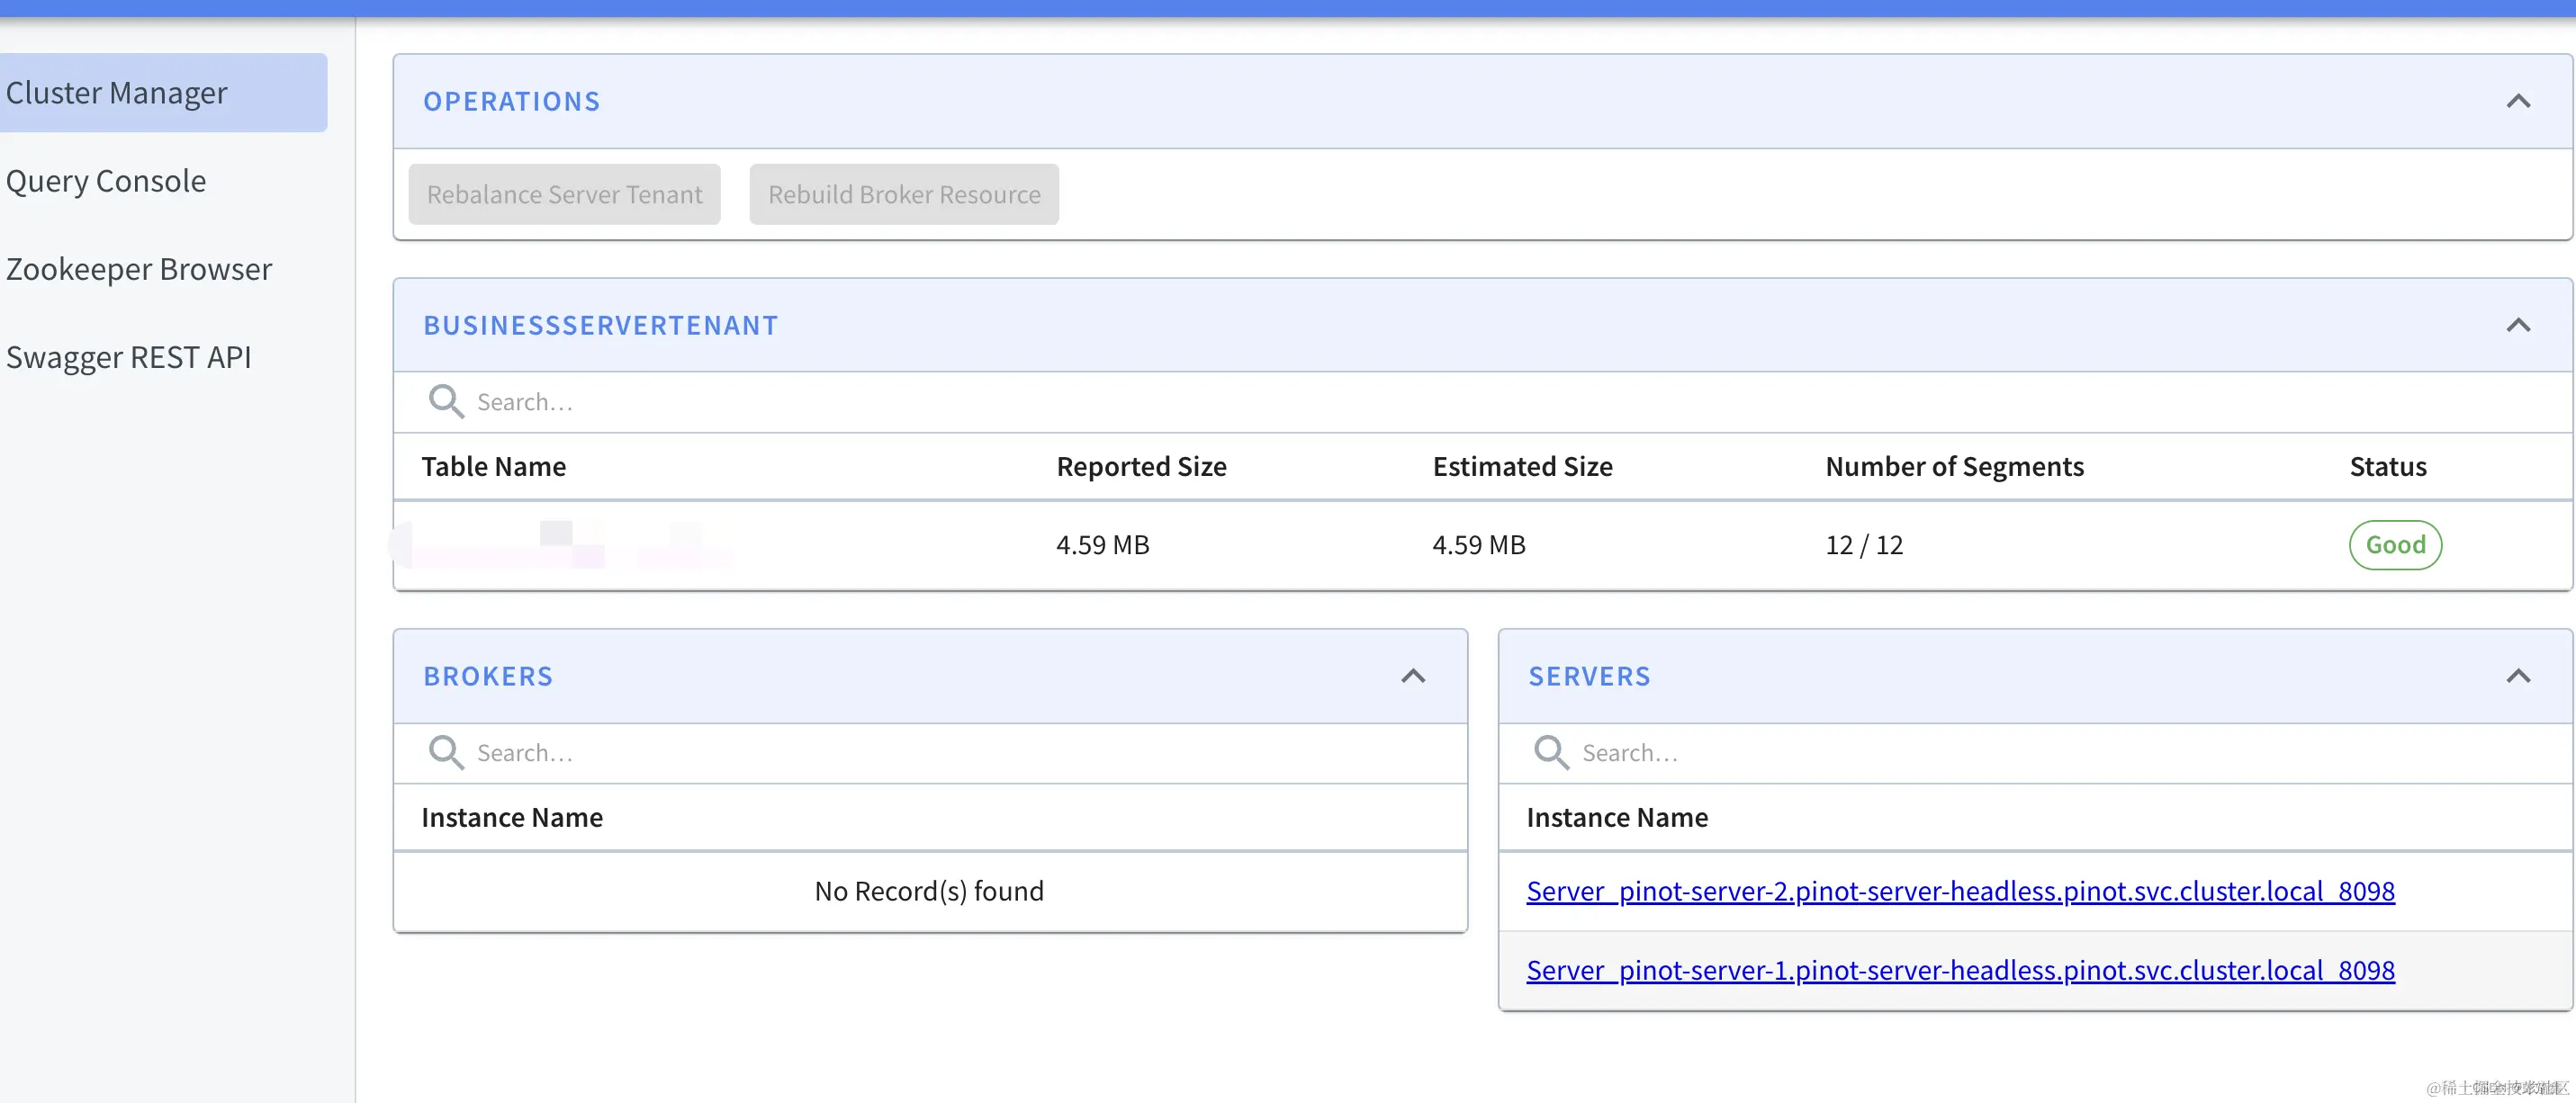Viewport: 2576px width, 1103px height.
Task: Click the Good status badge
Action: tap(2394, 545)
